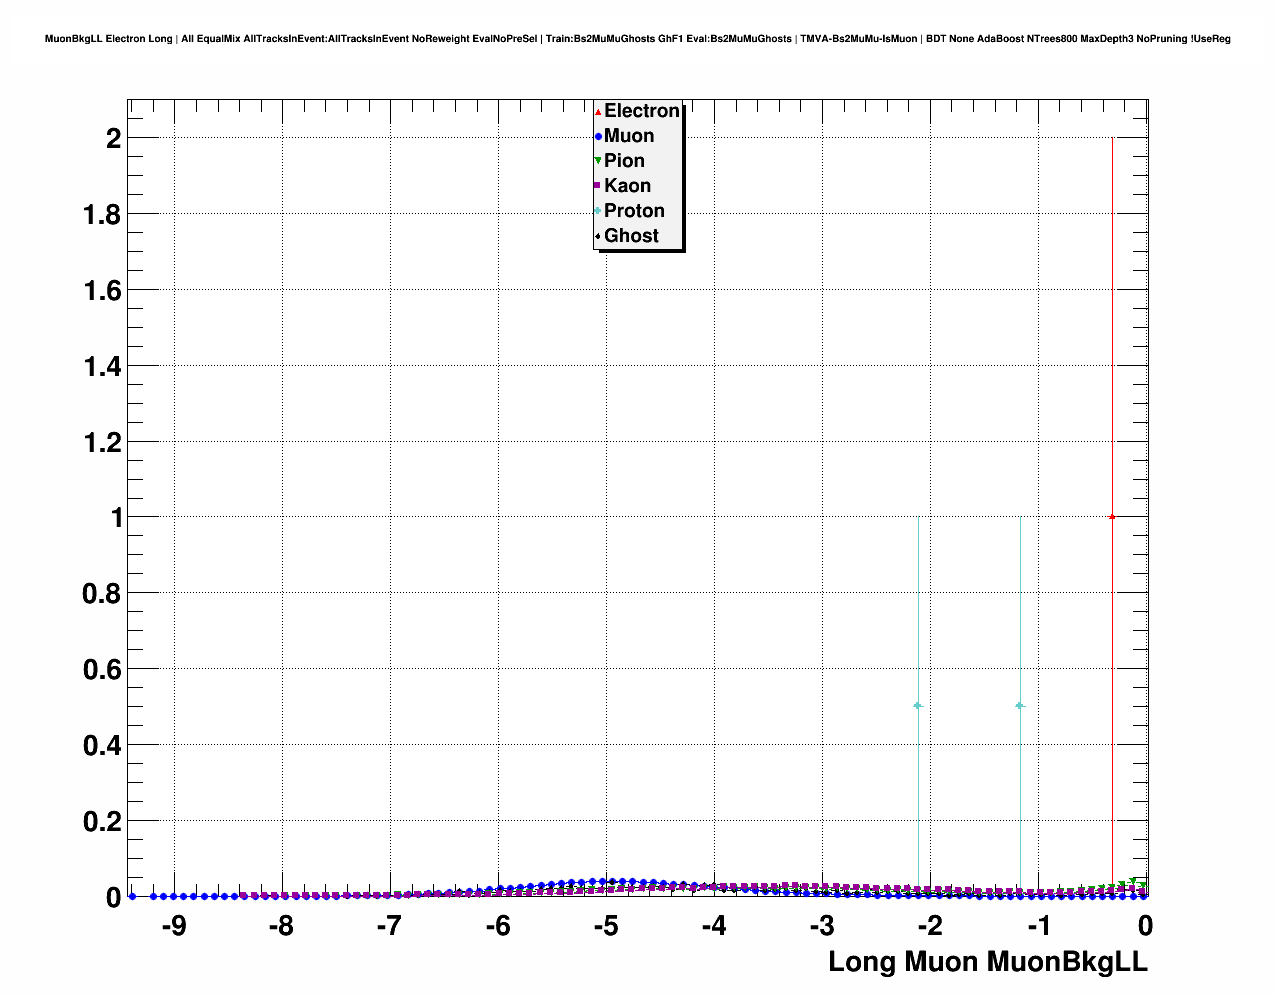Click the black Ghost diamond marker in legend
This screenshot has height=996, width=1276.
coord(598,236)
